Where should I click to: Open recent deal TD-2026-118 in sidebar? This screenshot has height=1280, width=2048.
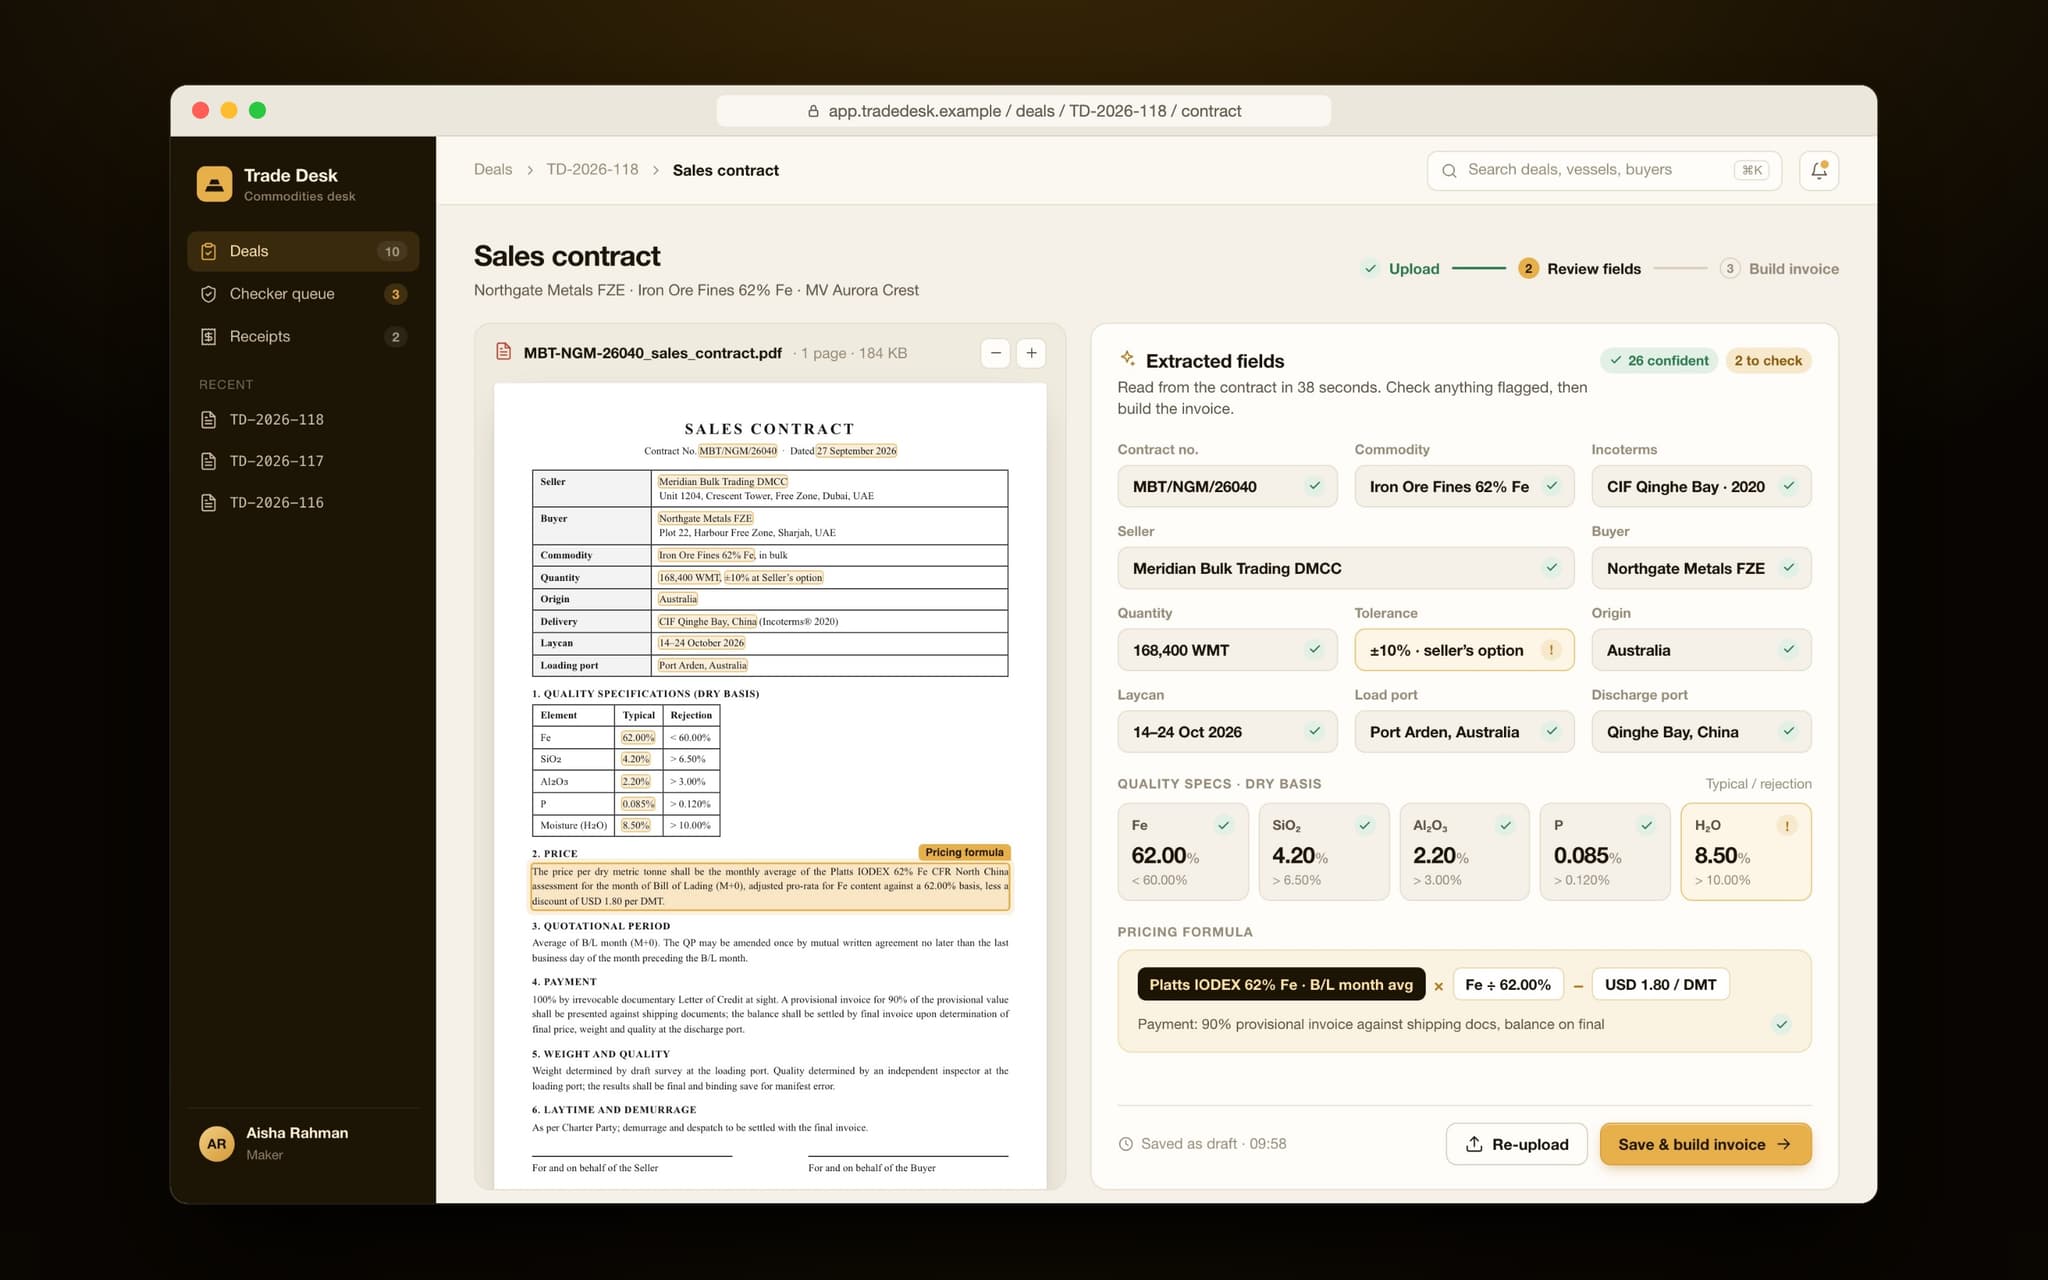coord(303,420)
